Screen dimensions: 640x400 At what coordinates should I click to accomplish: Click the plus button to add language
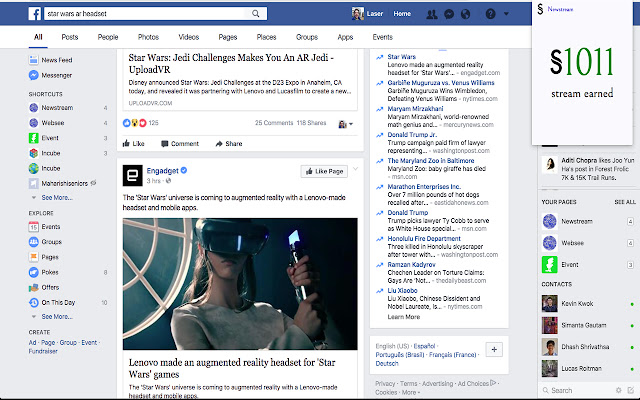coord(494,350)
